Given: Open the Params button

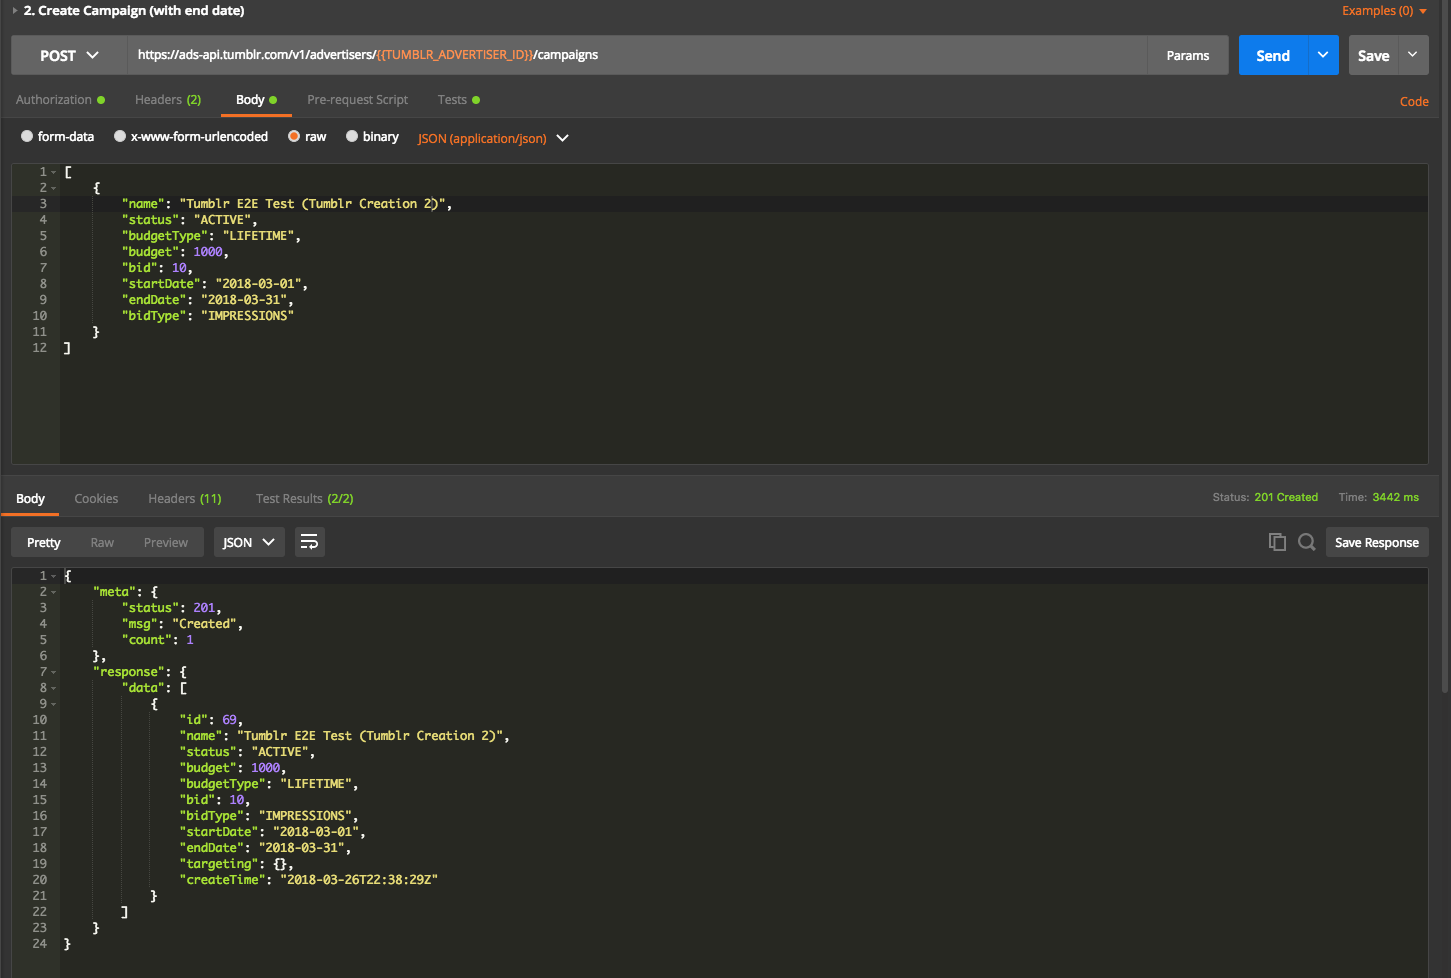Looking at the screenshot, I should click(x=1188, y=55).
